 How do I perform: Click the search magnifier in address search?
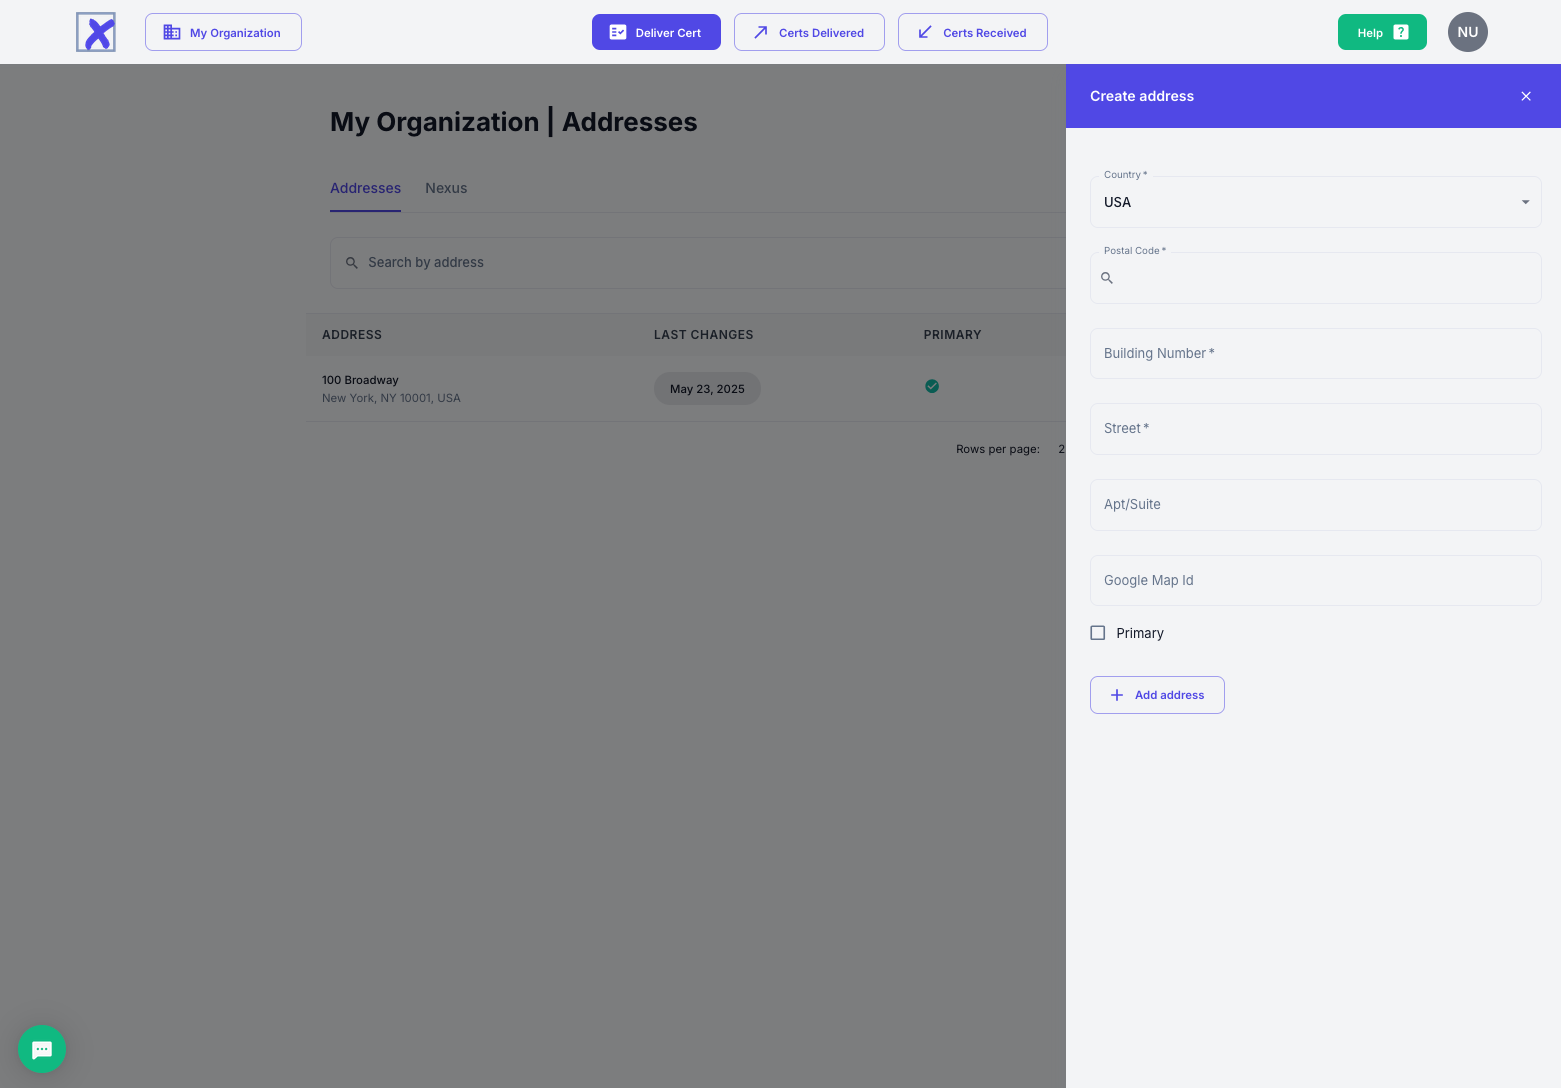352,263
